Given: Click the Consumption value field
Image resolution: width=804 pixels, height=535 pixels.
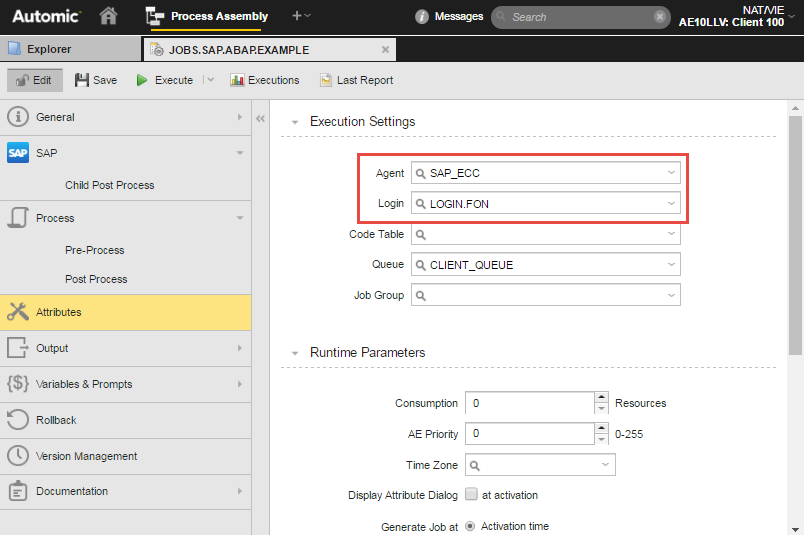Looking at the screenshot, I should (x=530, y=403).
